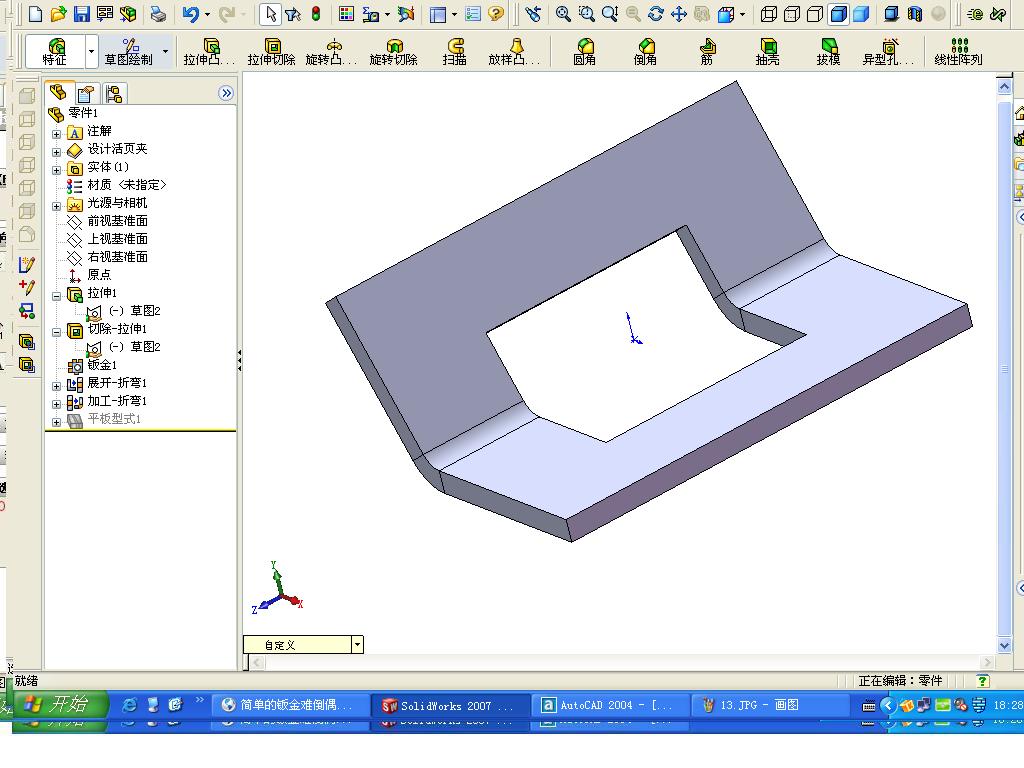This screenshot has width=1024, height=768.
Task: Click the 拔模 draft tool
Action: (x=828, y=52)
